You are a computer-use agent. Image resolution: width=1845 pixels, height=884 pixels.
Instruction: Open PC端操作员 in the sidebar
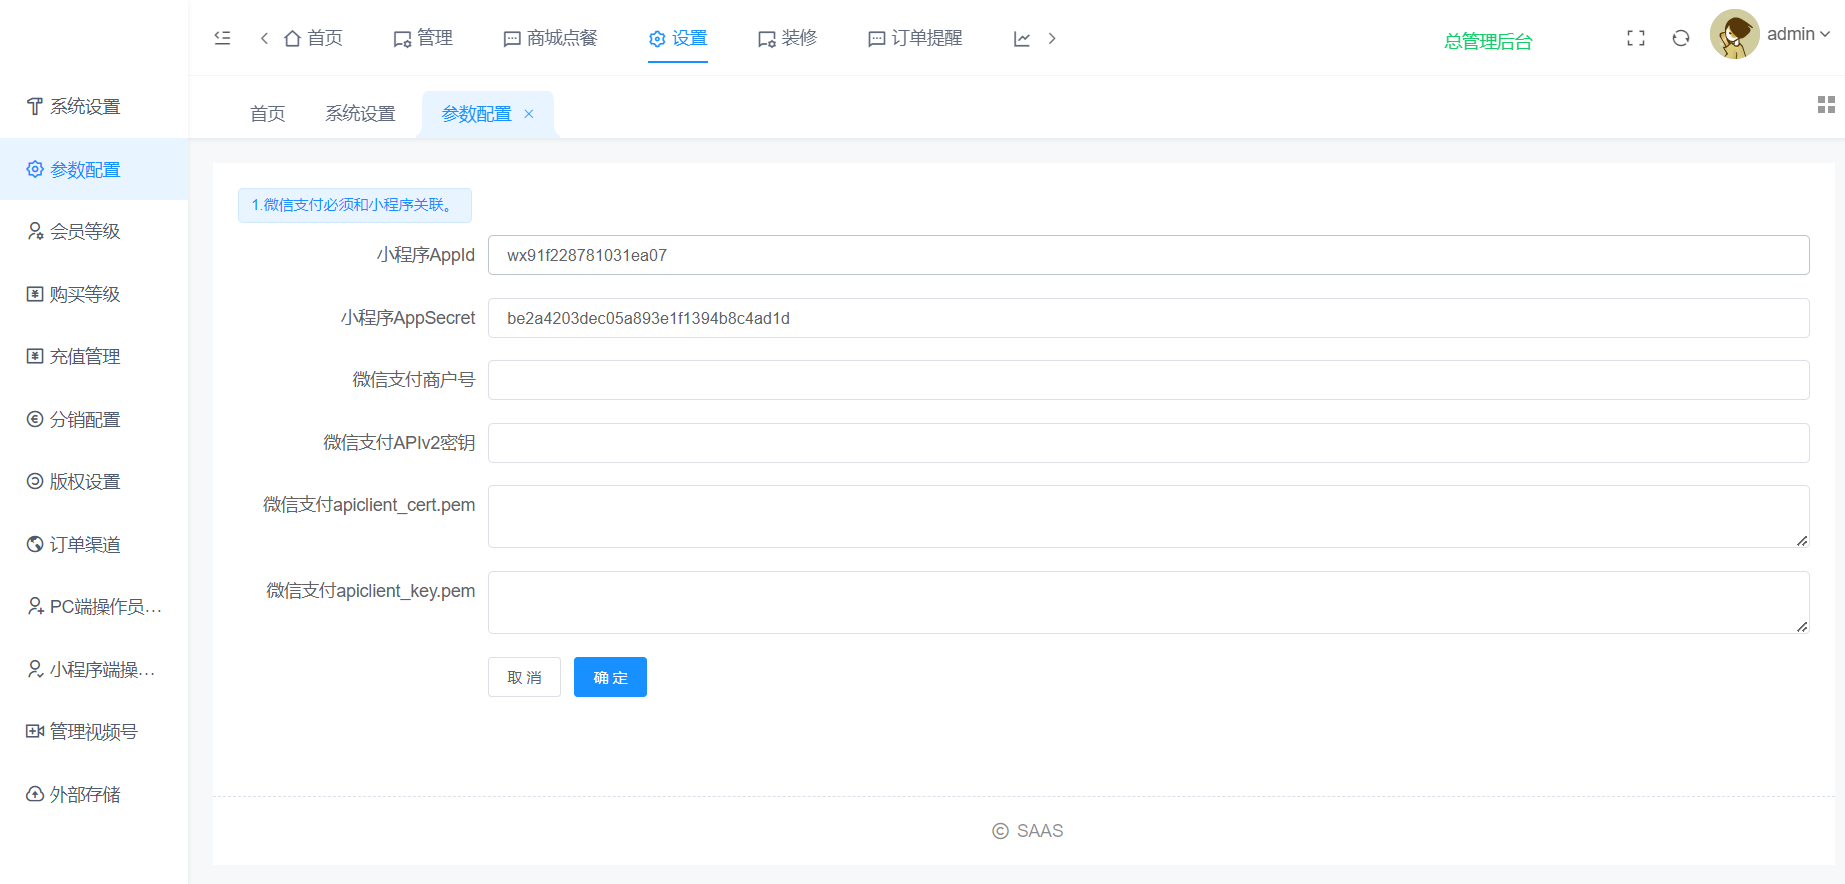(94, 606)
